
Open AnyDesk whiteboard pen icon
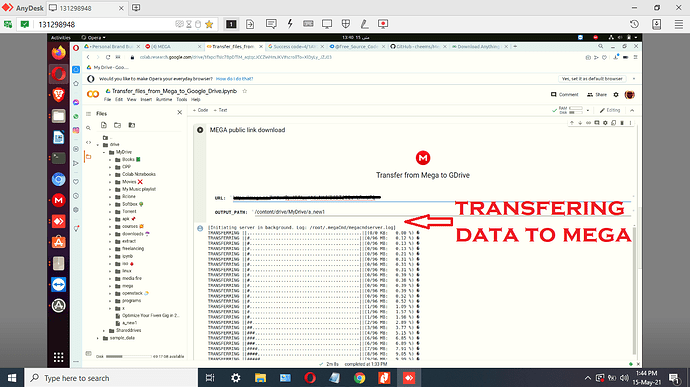click(364, 24)
